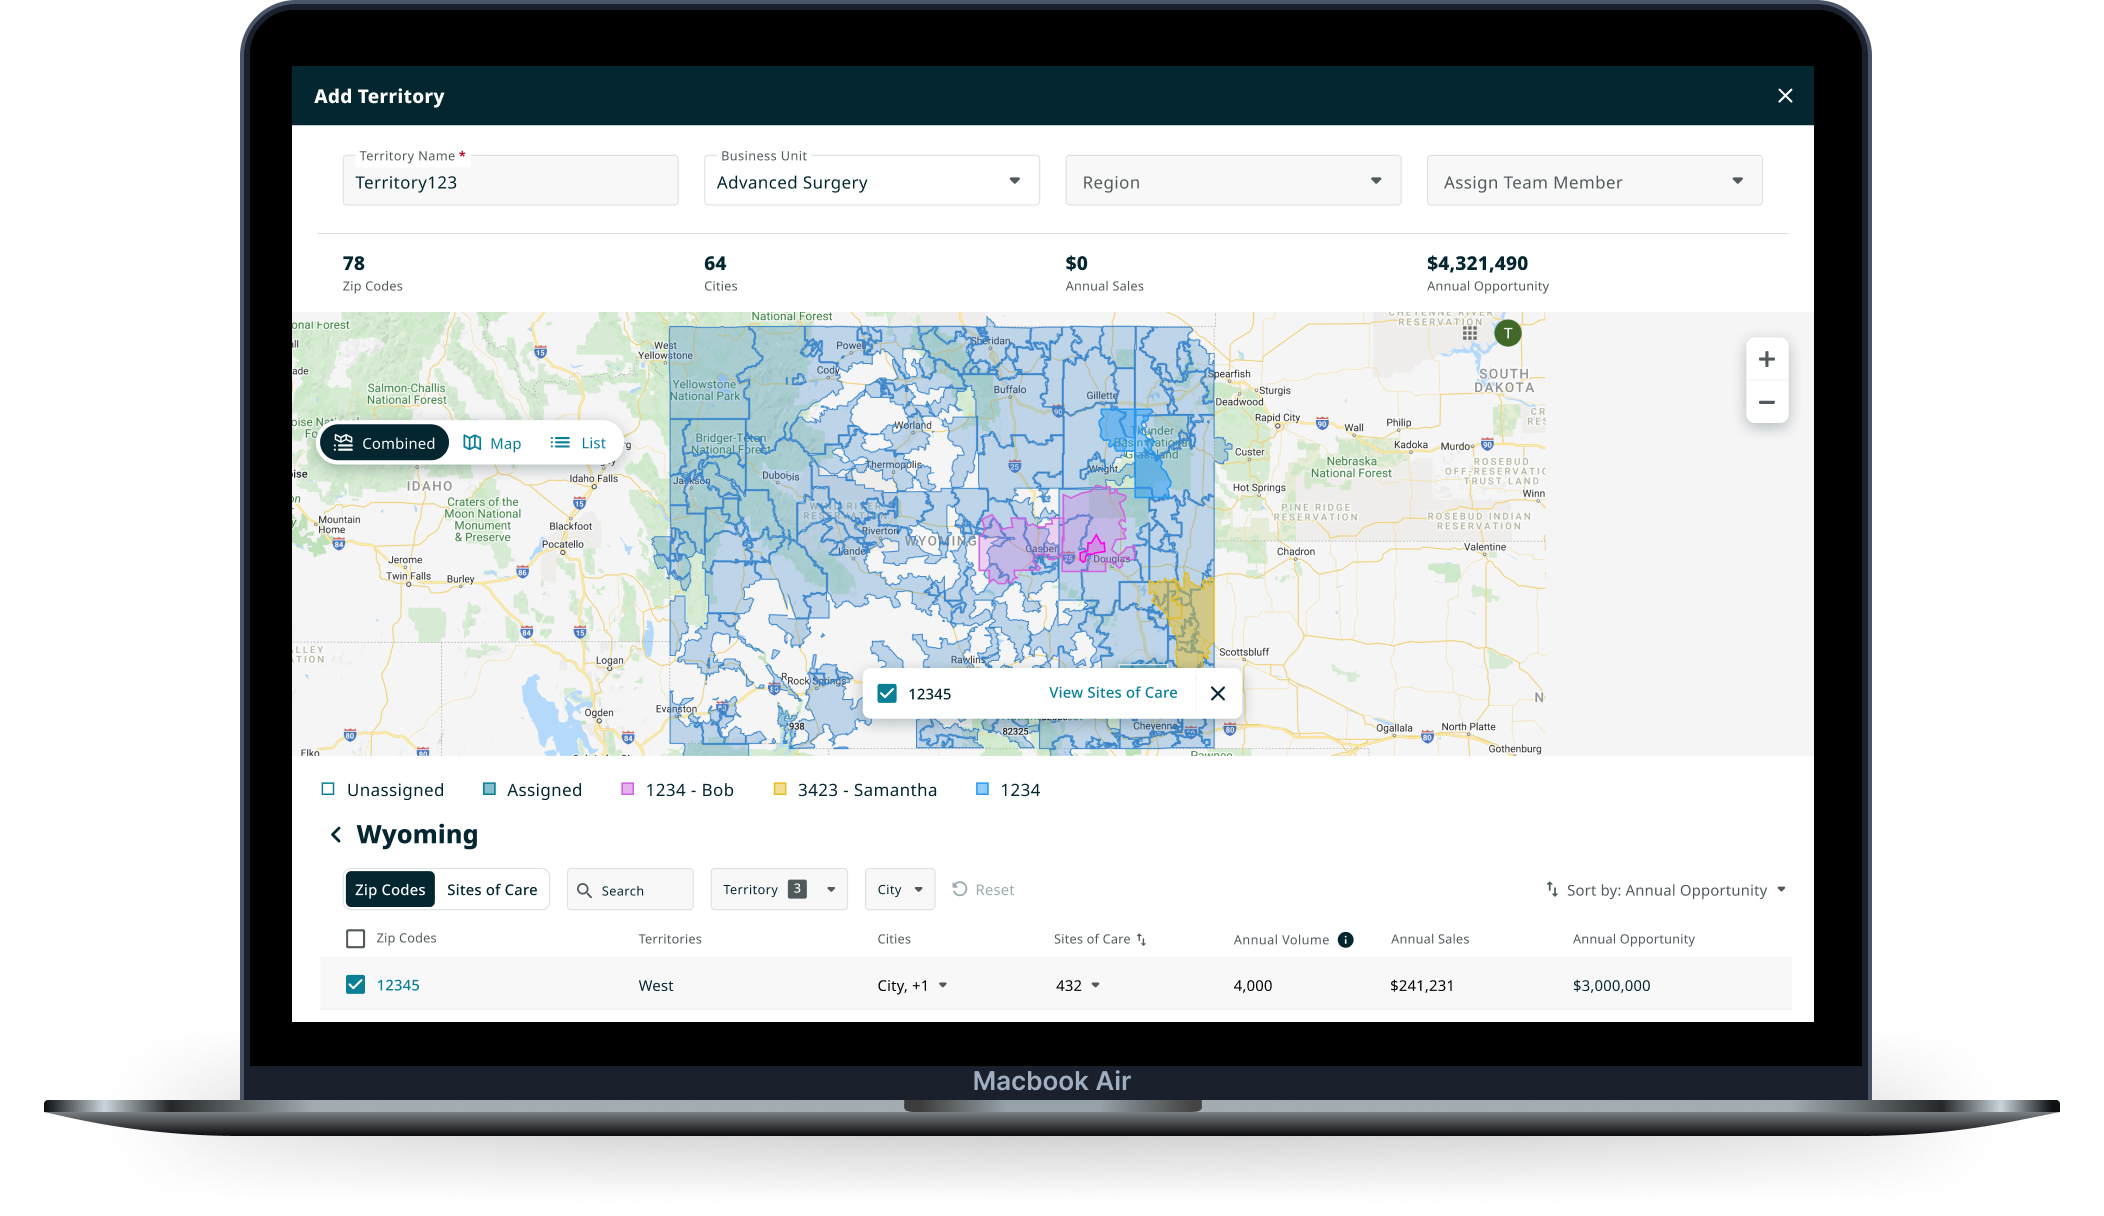Click the Annual Opportunity column header
Image resolution: width=2104 pixels, height=1216 pixels.
click(1633, 939)
